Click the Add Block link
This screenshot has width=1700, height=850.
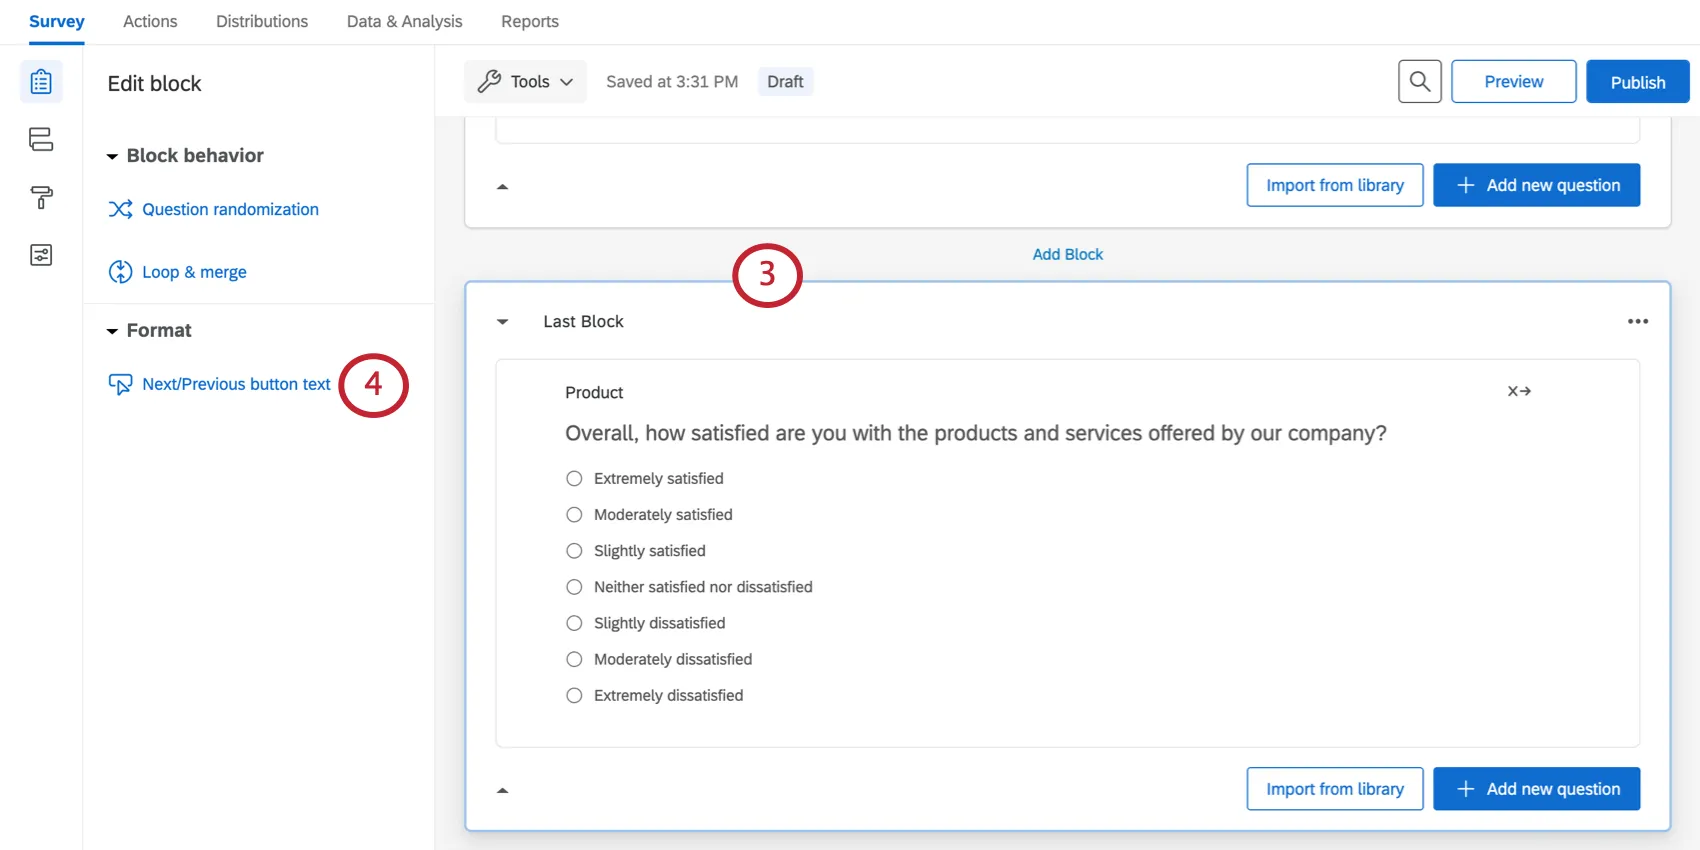point(1067,254)
